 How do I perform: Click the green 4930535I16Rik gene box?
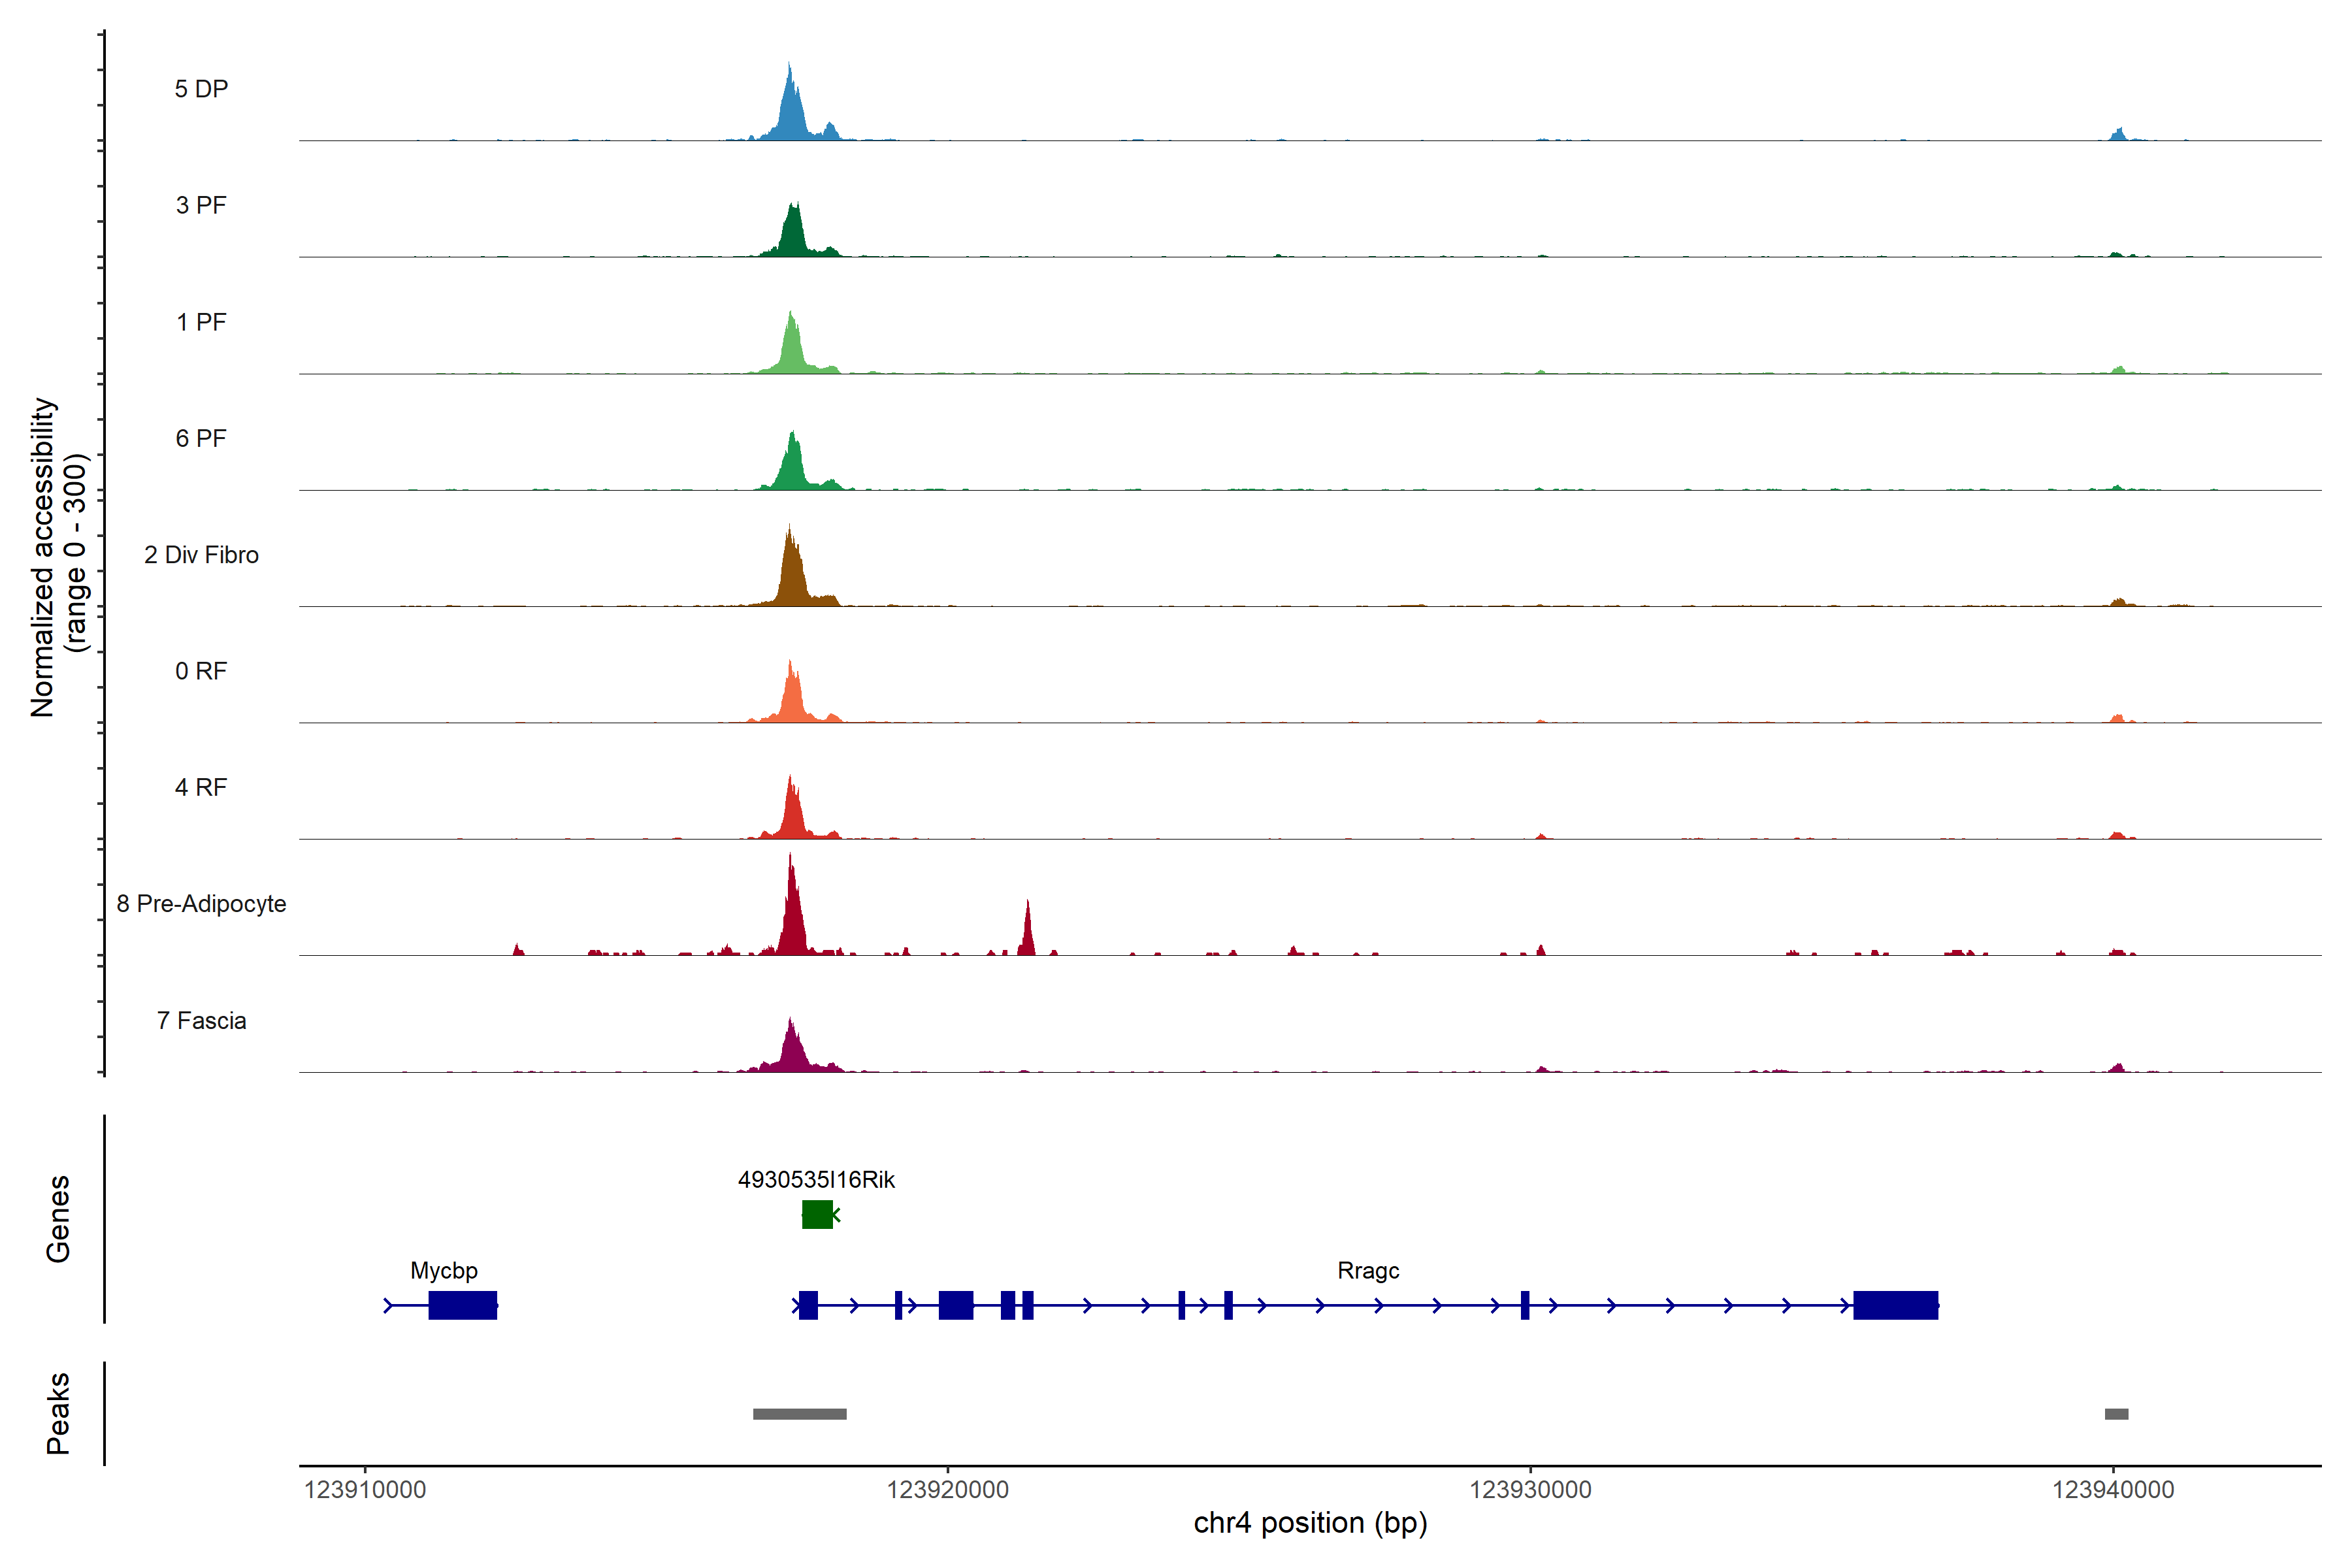point(817,1214)
